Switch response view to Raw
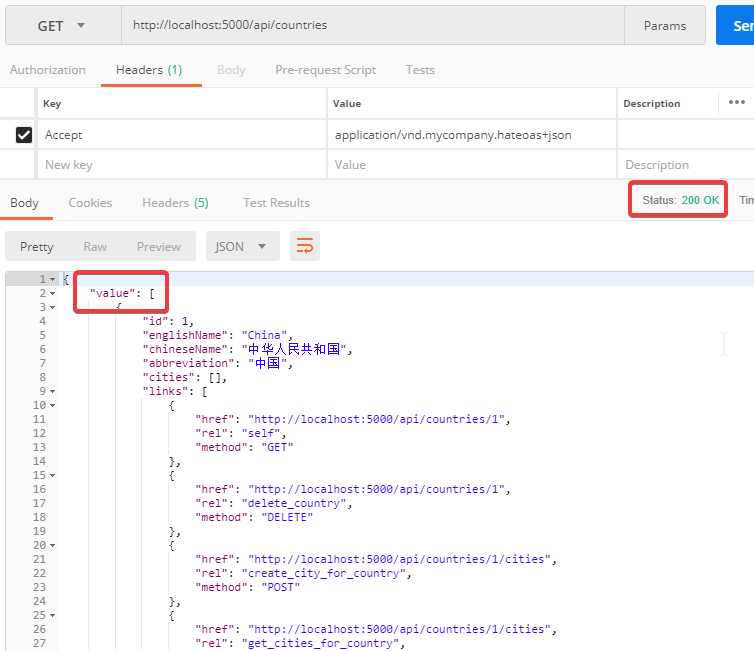 pyautogui.click(x=95, y=246)
